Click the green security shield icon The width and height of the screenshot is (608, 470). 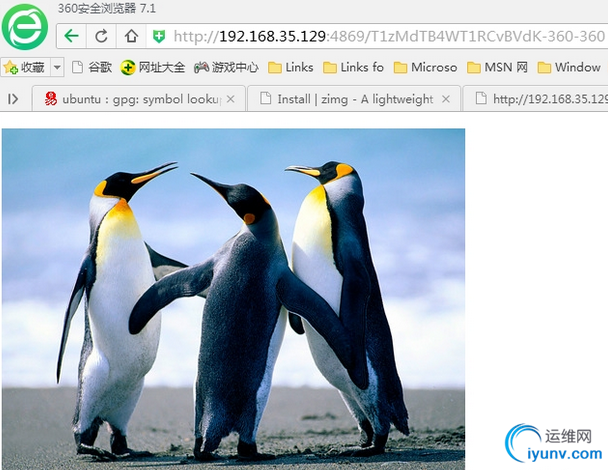pyautogui.click(x=159, y=36)
